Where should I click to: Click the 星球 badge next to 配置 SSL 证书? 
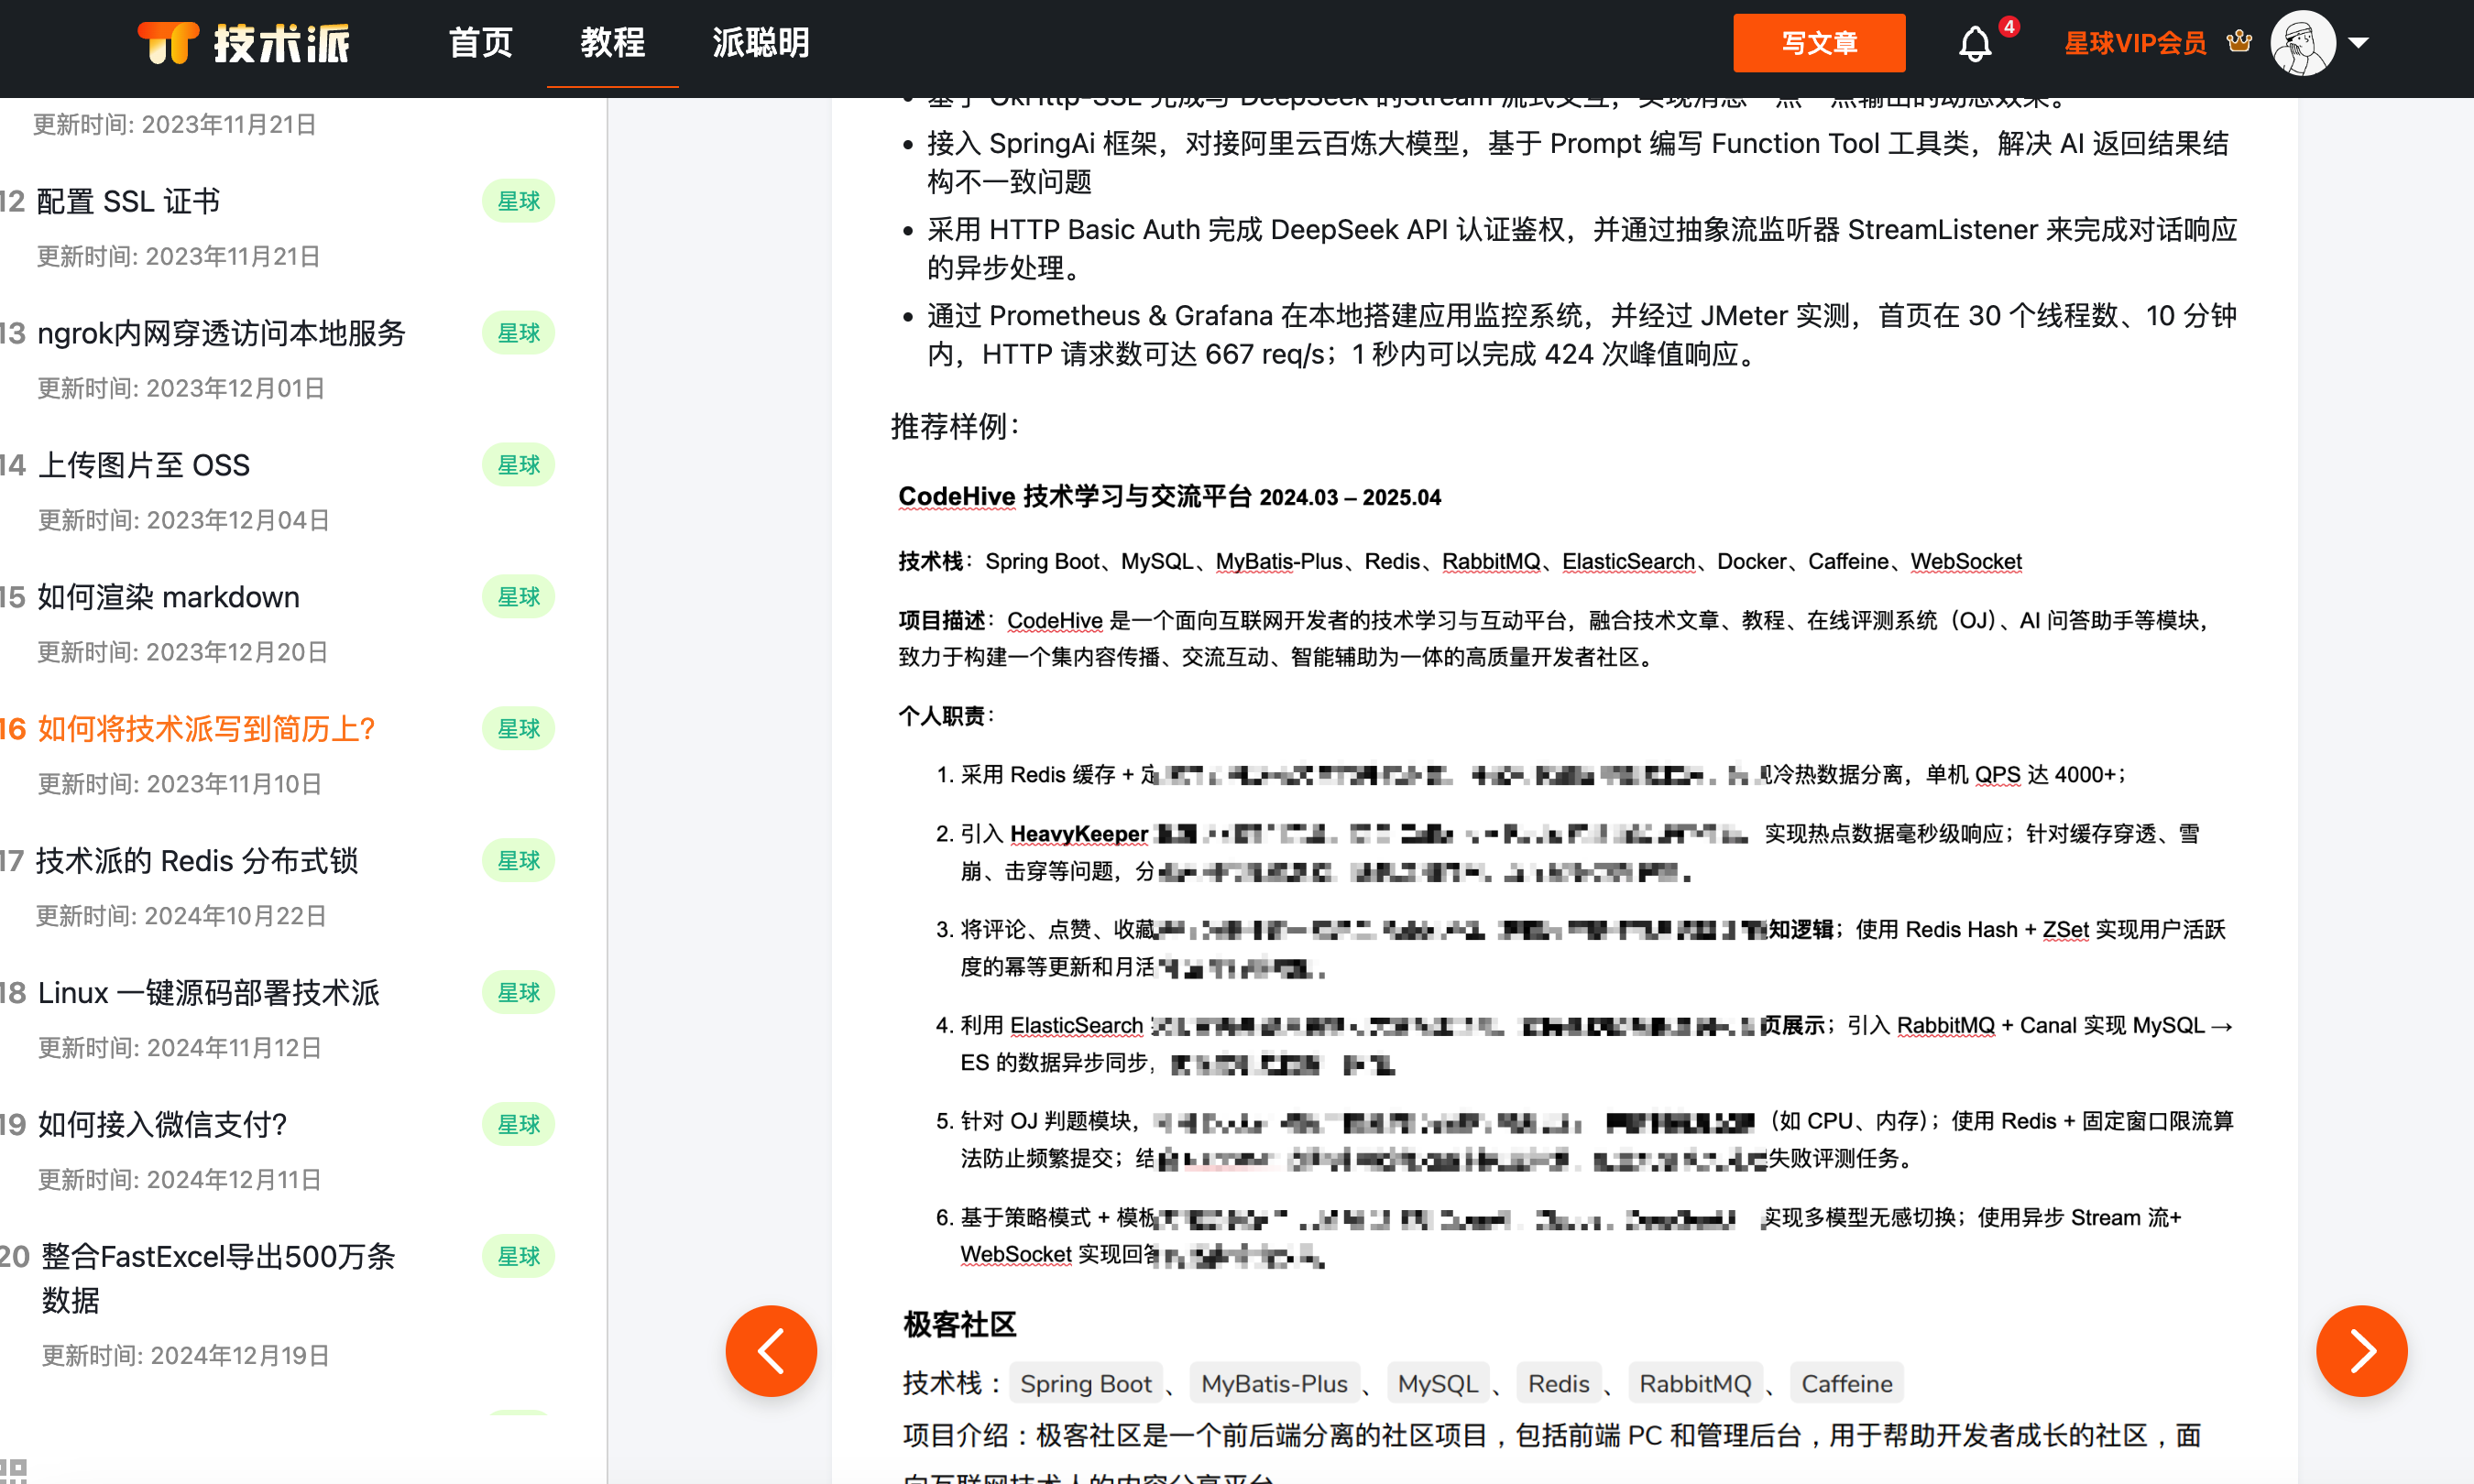click(518, 200)
